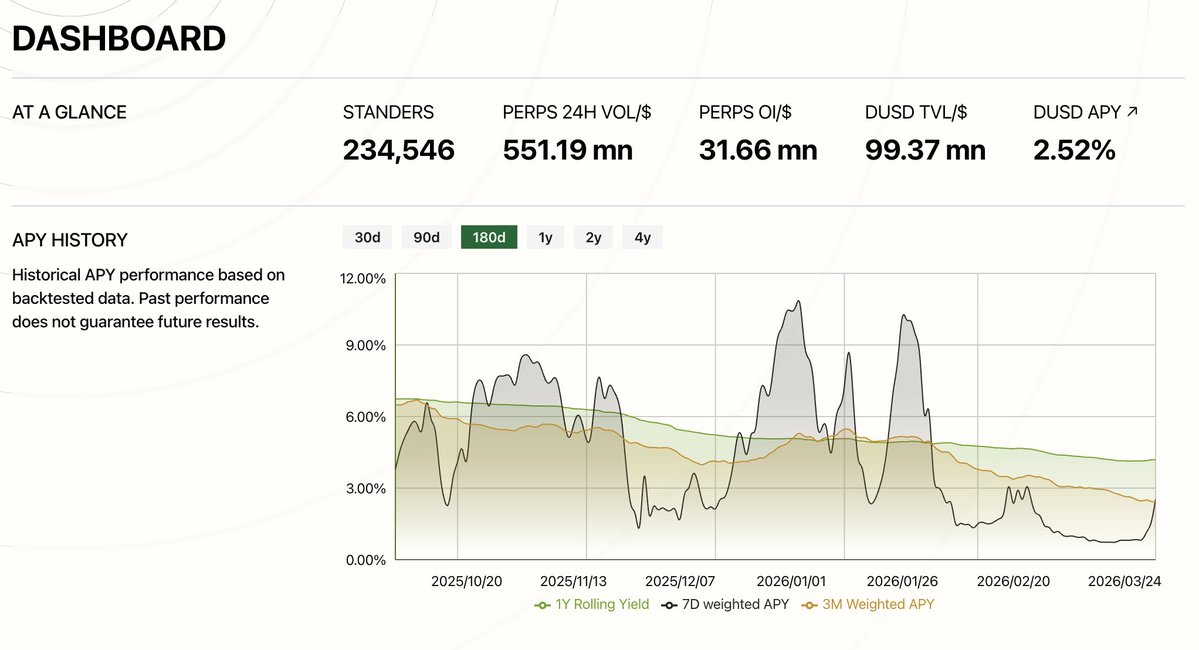
Task: Click the STANDERS count 234,546
Action: (x=398, y=150)
